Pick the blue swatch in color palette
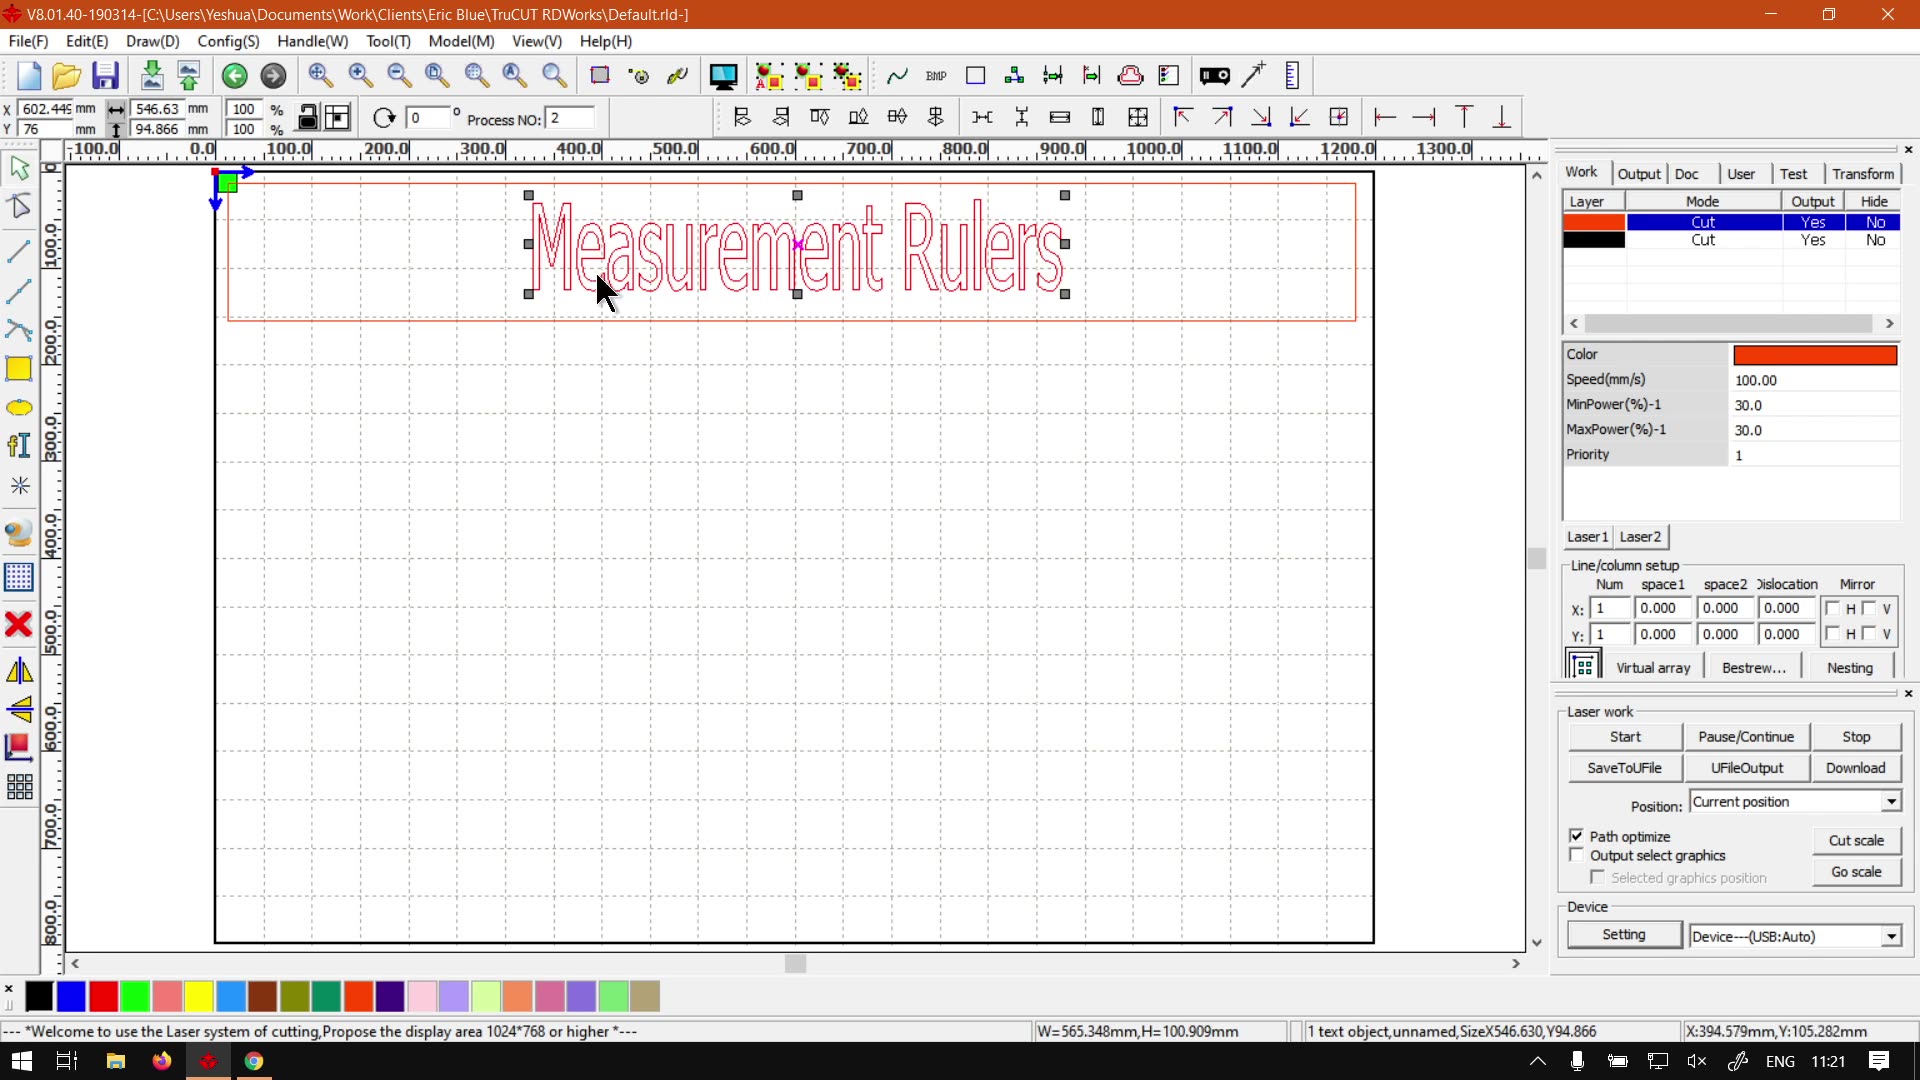This screenshot has height=1080, width=1920. pos(71,996)
